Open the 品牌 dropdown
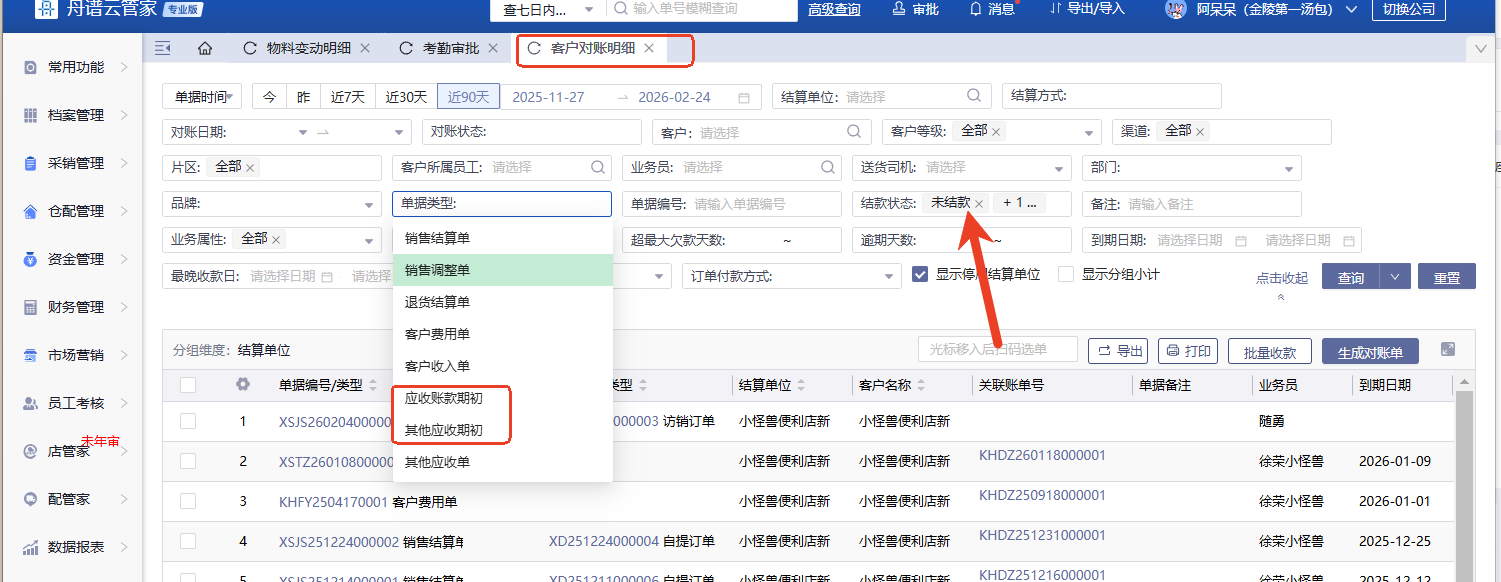Image resolution: width=1501 pixels, height=582 pixels. click(271, 204)
